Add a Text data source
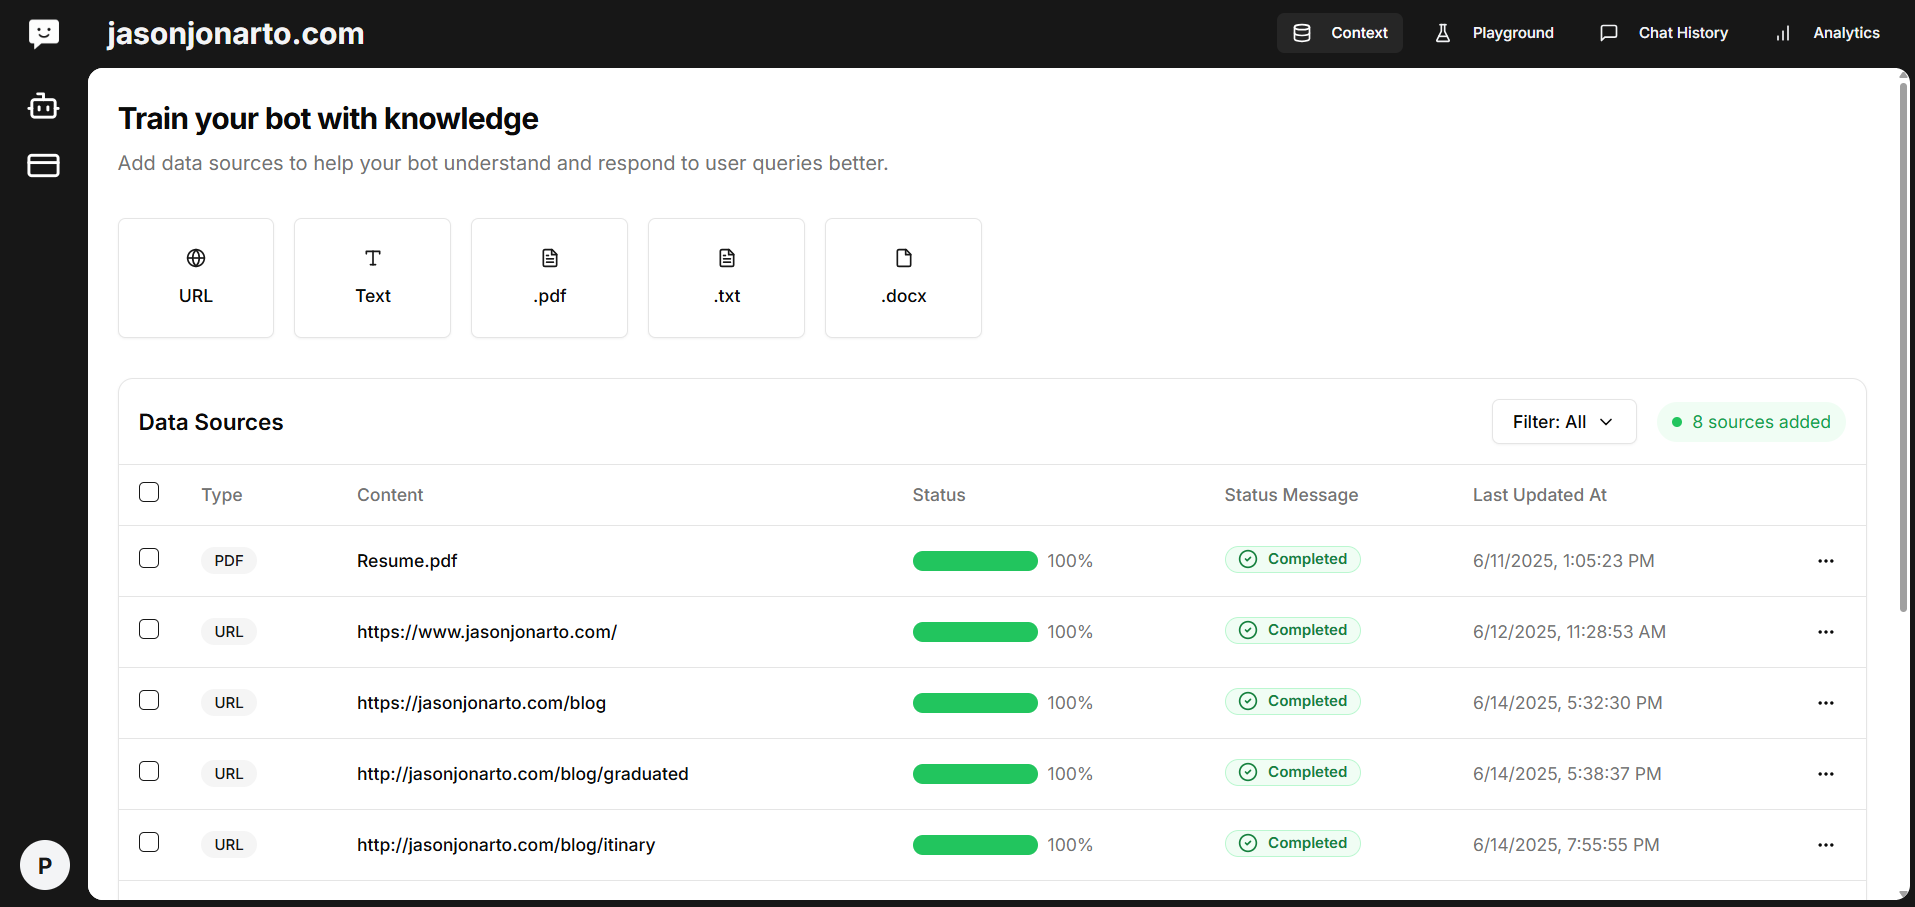This screenshot has height=907, width=1915. click(372, 278)
